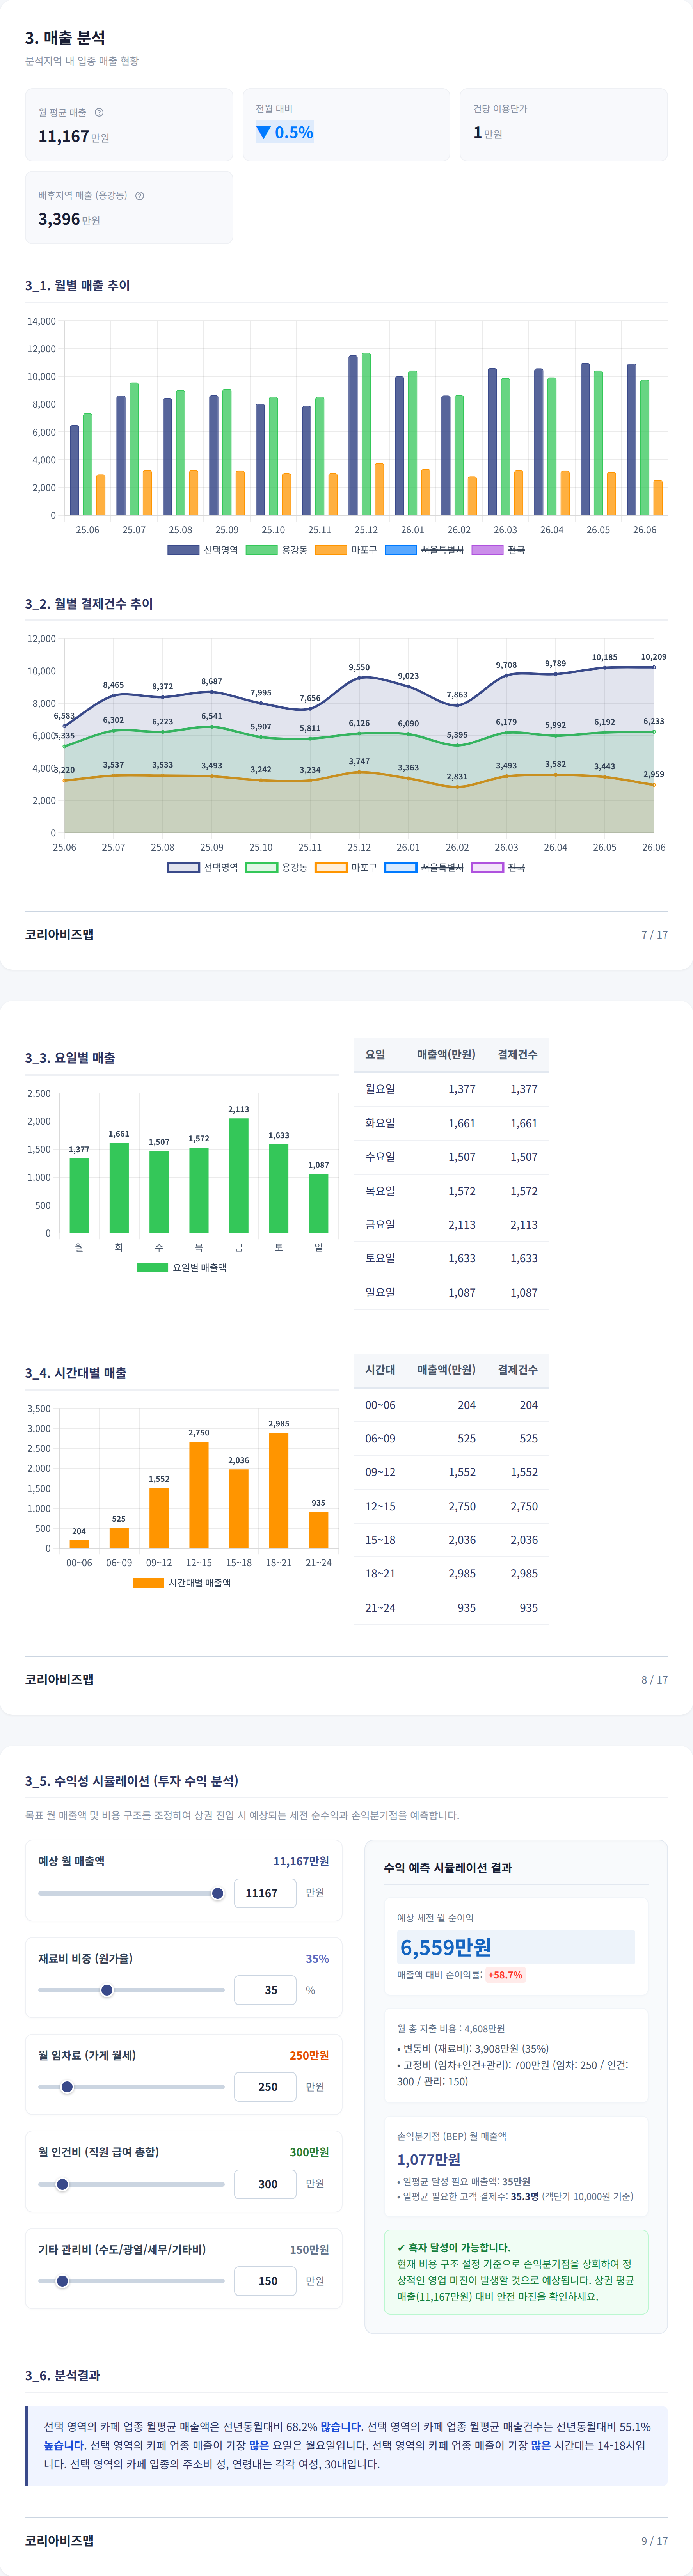
Task: Click 21~24 결제건수 cell 935
Action: pyautogui.click(x=529, y=1608)
